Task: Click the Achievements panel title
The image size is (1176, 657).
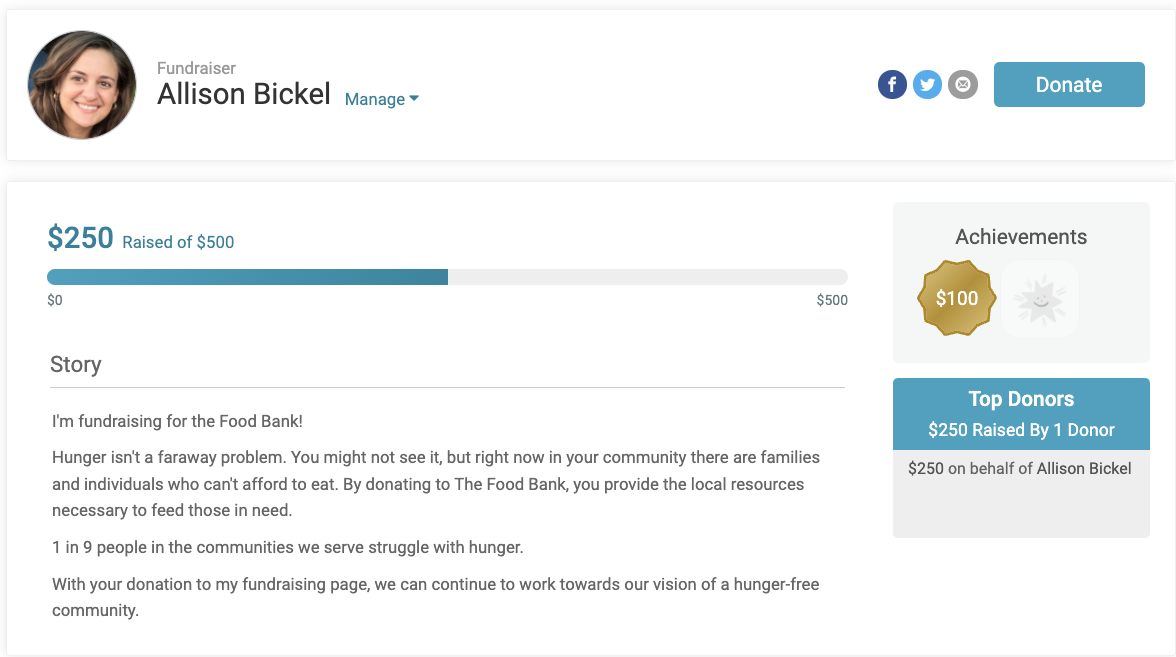Action: pos(1021,237)
